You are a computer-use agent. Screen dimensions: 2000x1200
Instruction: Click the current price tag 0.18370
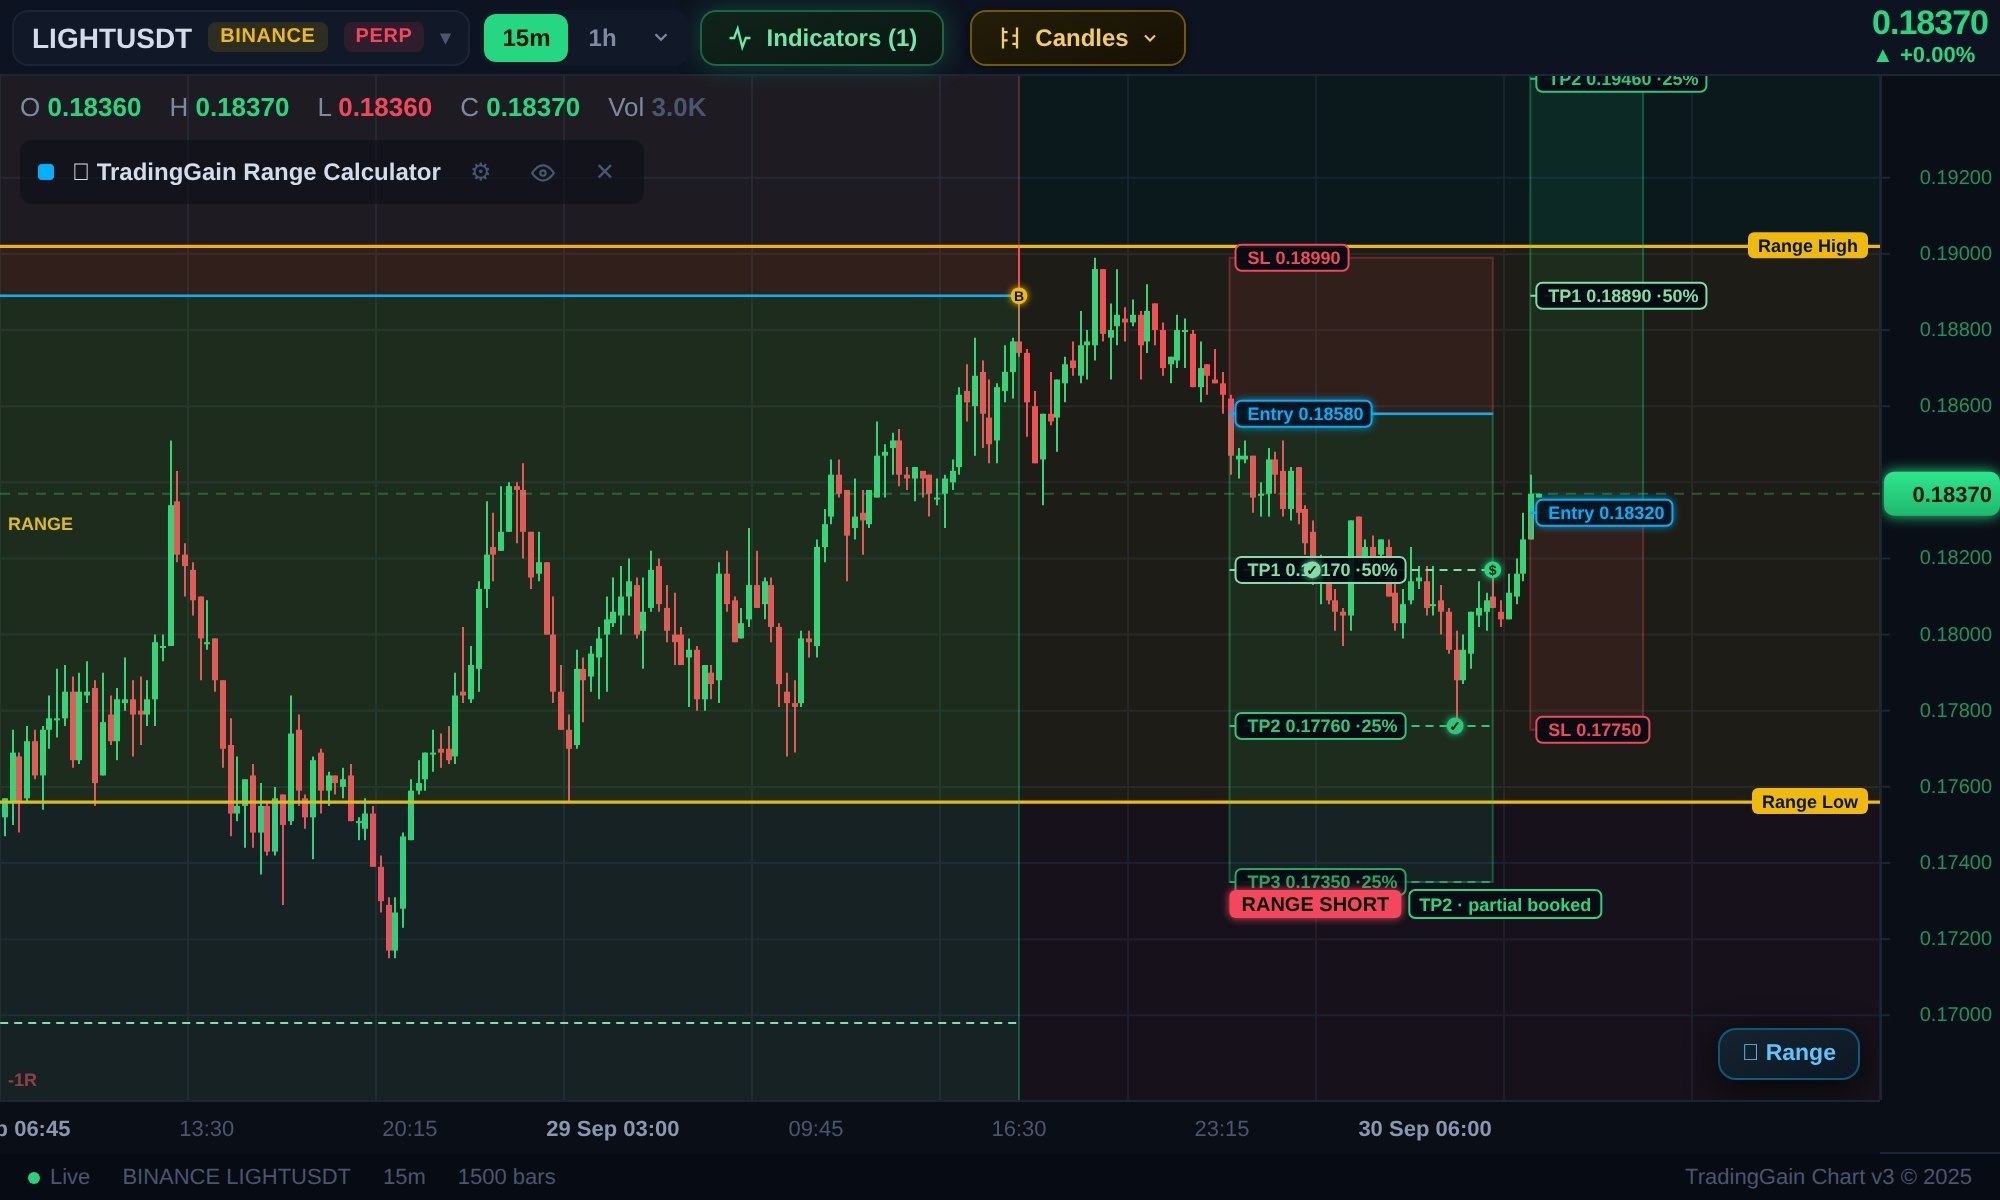(1940, 494)
